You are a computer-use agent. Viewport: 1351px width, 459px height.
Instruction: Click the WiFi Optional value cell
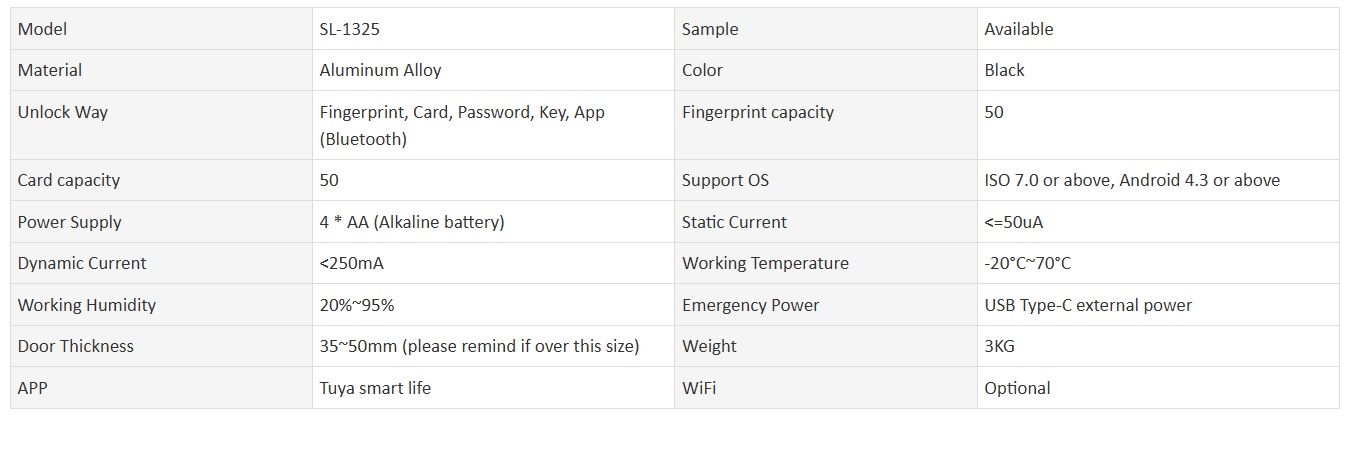[x=1158, y=388]
